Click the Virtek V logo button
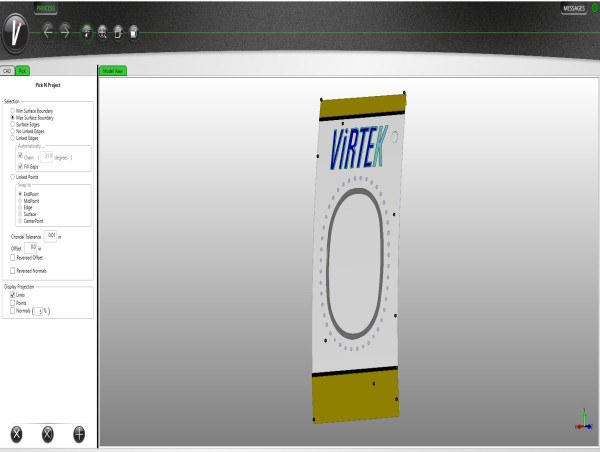This screenshot has width=600, height=452. click(15, 33)
